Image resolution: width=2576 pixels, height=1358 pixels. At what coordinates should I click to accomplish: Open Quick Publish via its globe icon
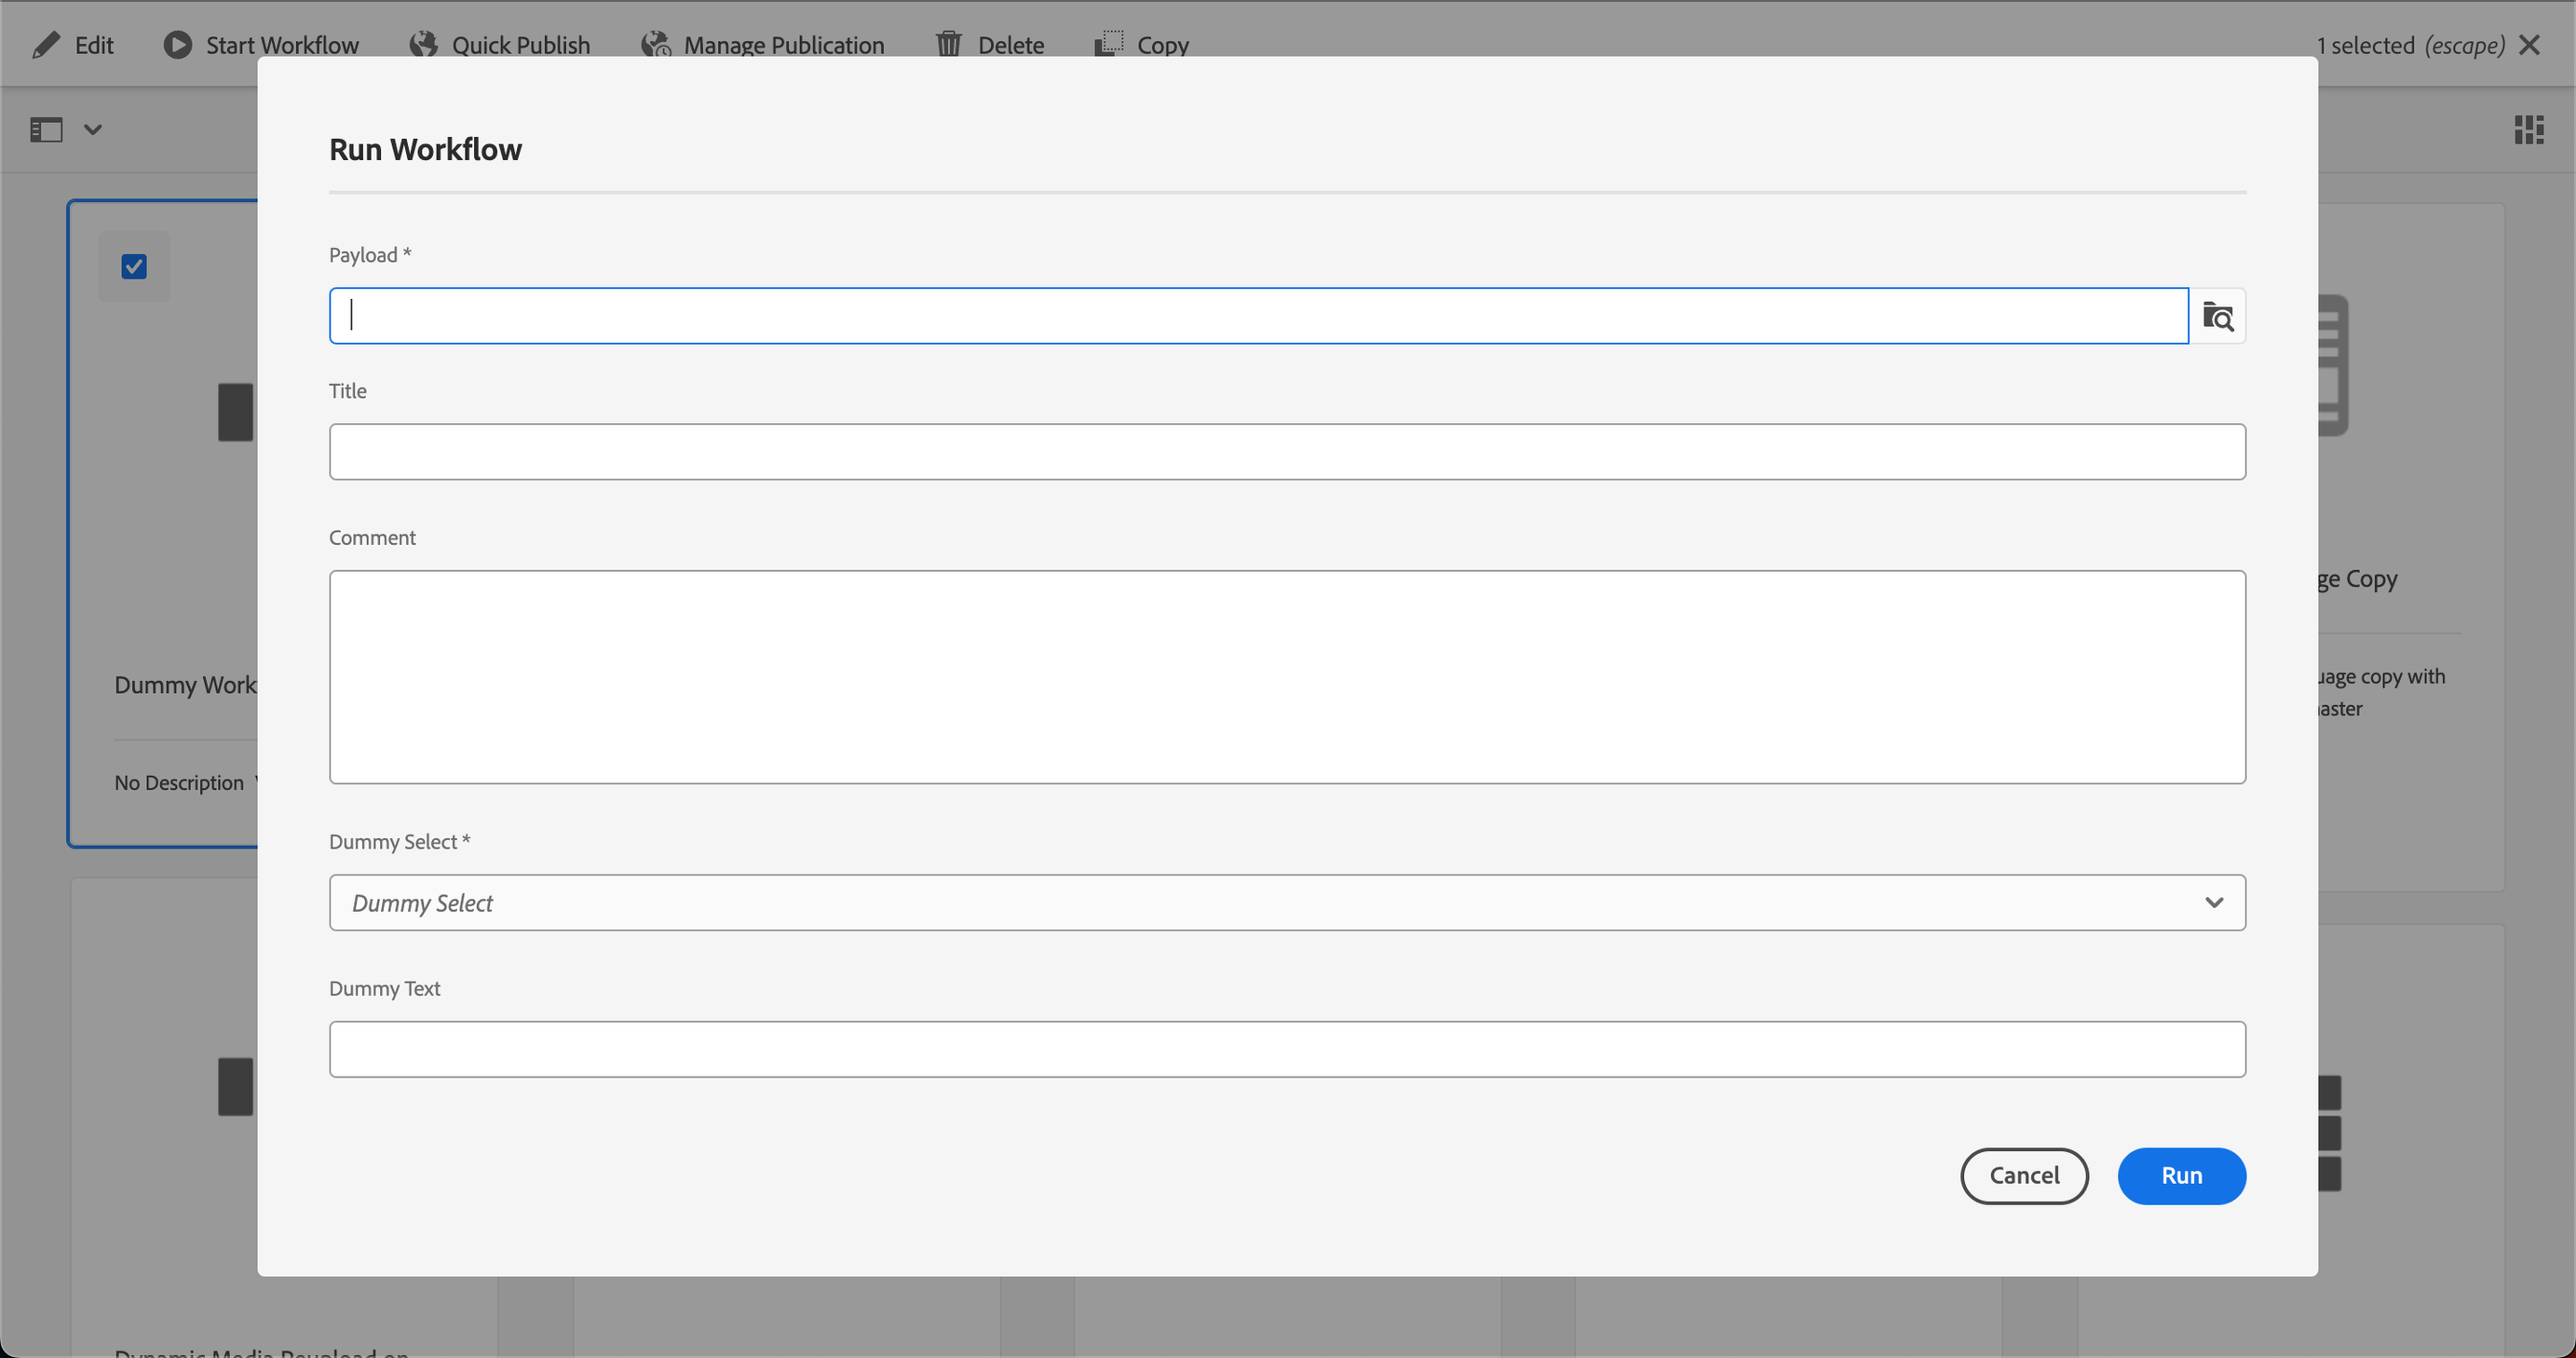pos(423,44)
